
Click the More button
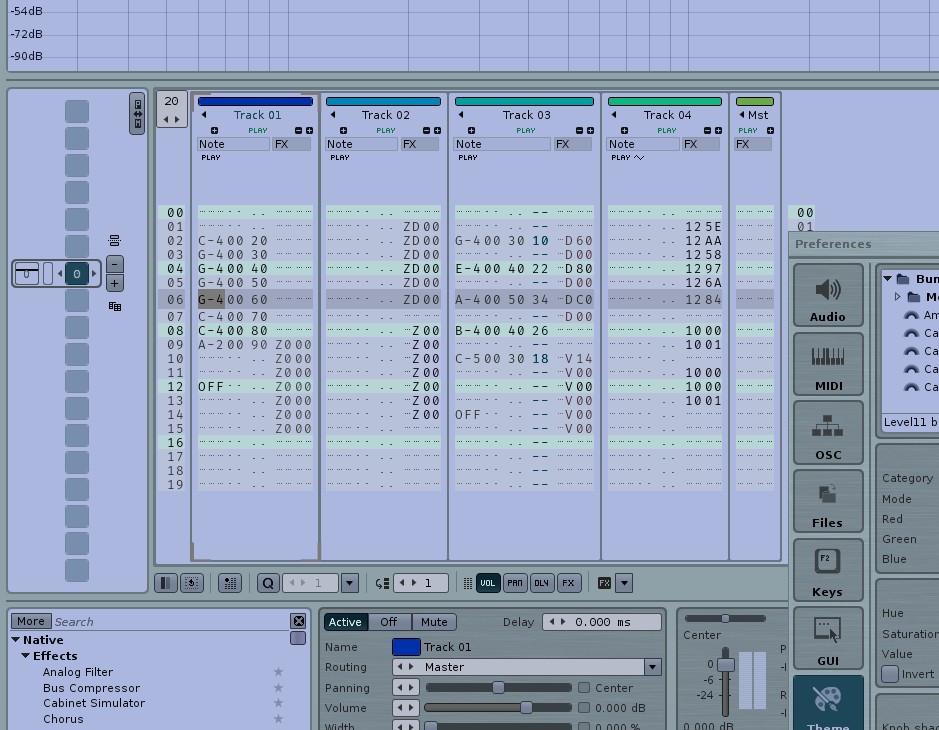coord(31,621)
